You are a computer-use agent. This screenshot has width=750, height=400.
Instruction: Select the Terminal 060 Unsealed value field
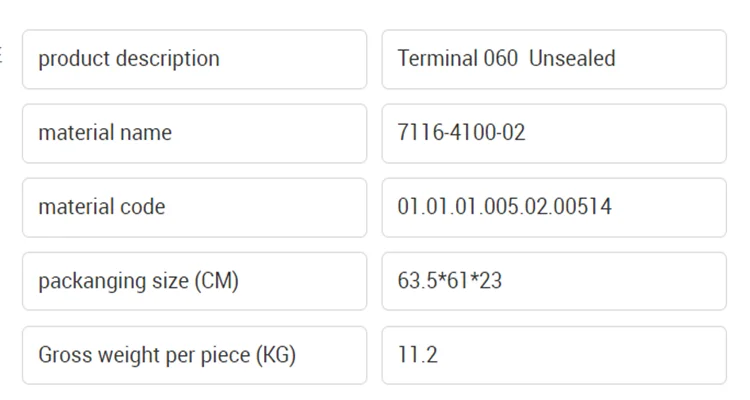pyautogui.click(x=553, y=59)
